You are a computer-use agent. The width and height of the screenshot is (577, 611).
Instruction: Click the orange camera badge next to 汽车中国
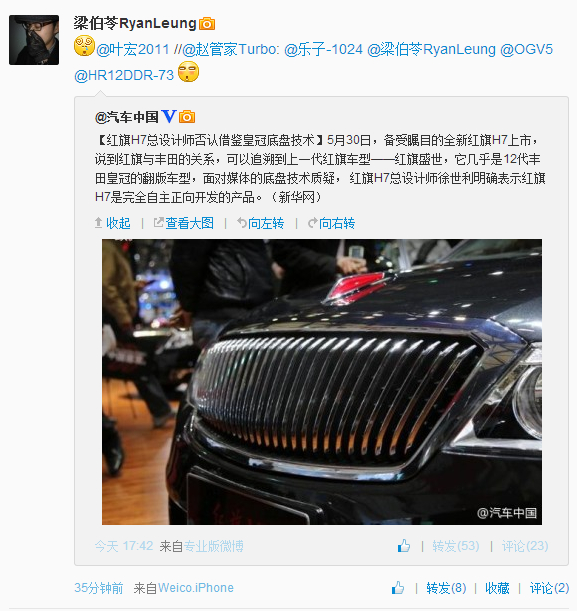(187, 117)
